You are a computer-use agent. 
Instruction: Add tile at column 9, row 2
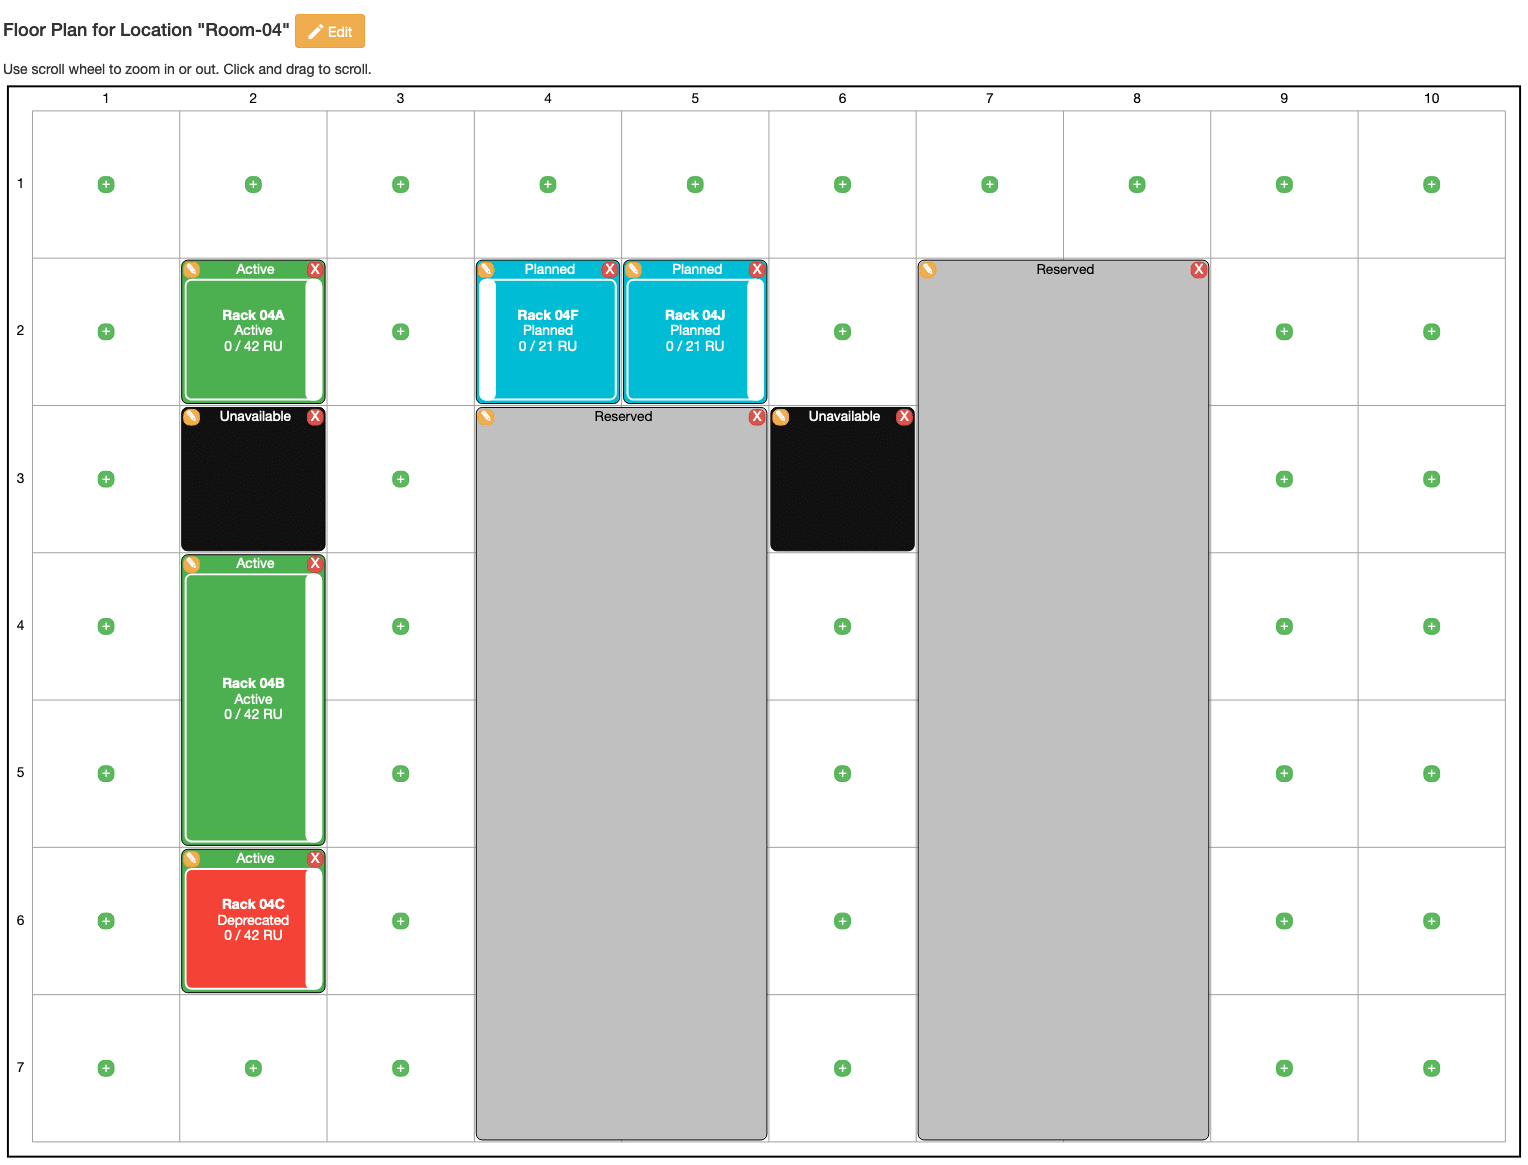click(x=1285, y=332)
